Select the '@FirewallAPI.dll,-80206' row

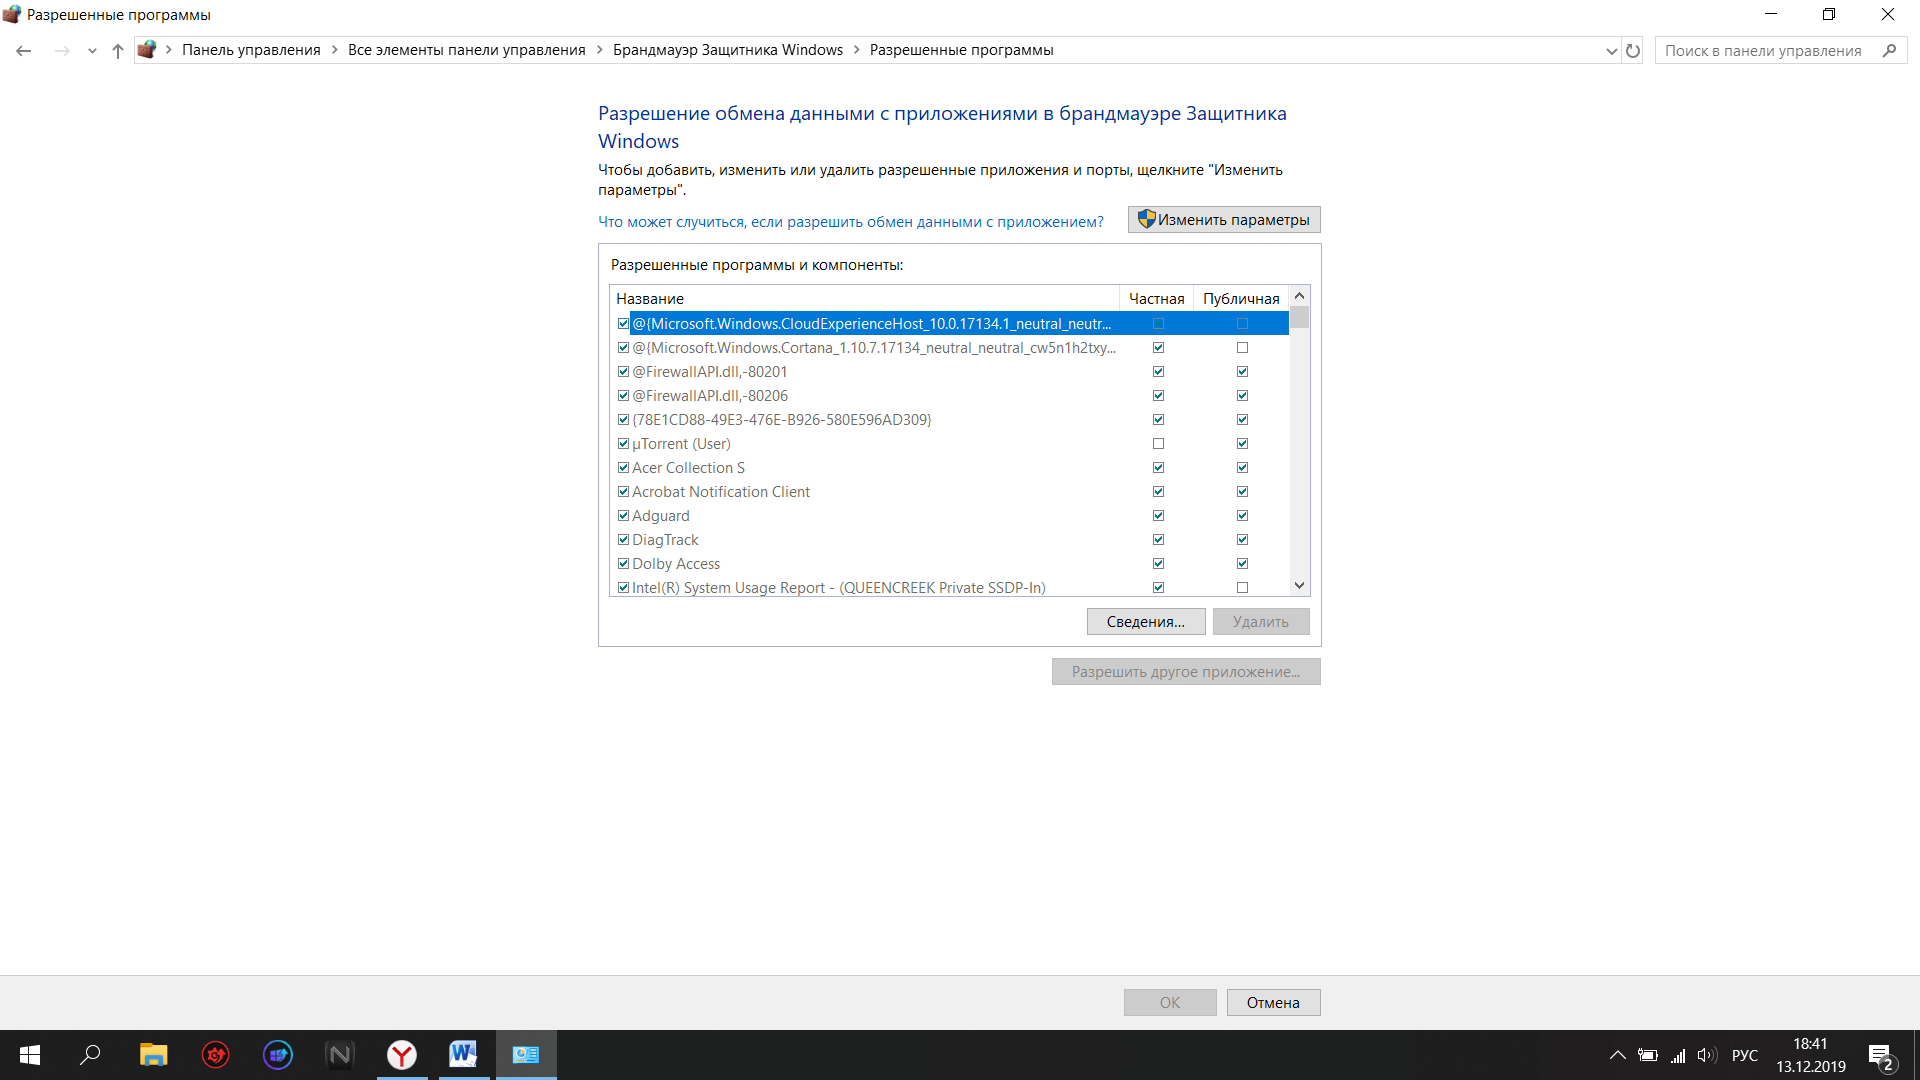tap(950, 396)
